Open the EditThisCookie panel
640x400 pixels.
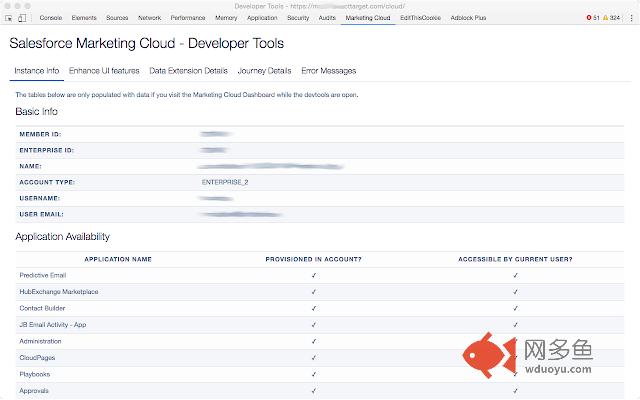click(x=420, y=18)
